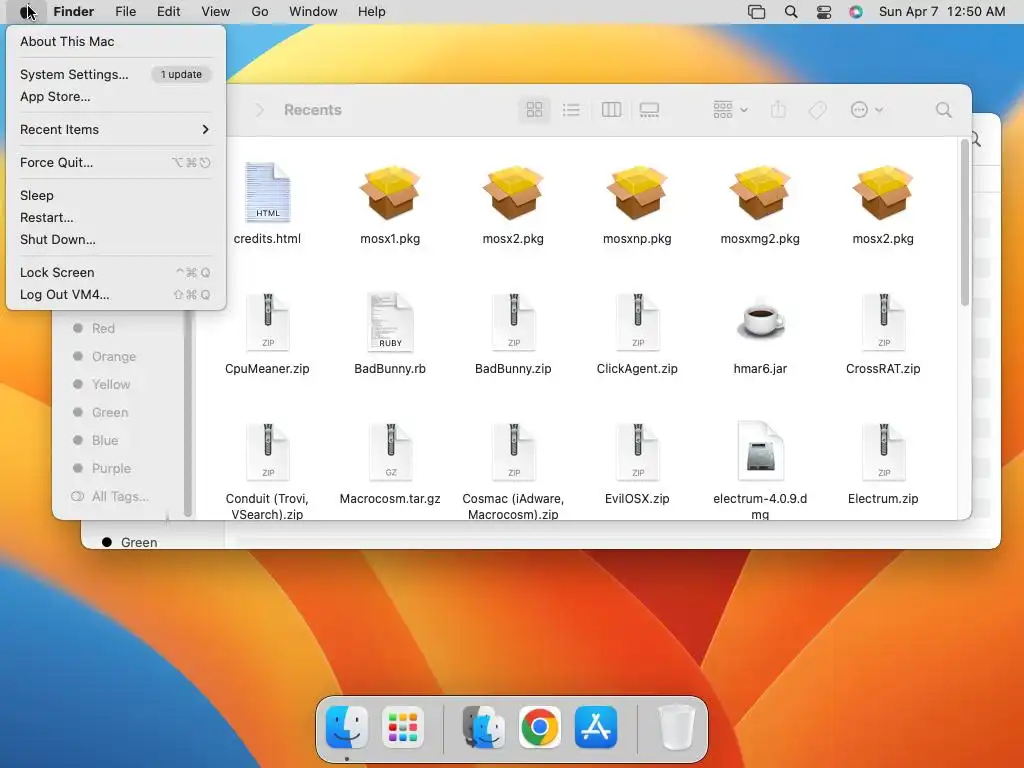
Task: Open the File menu
Action: click(x=125, y=12)
